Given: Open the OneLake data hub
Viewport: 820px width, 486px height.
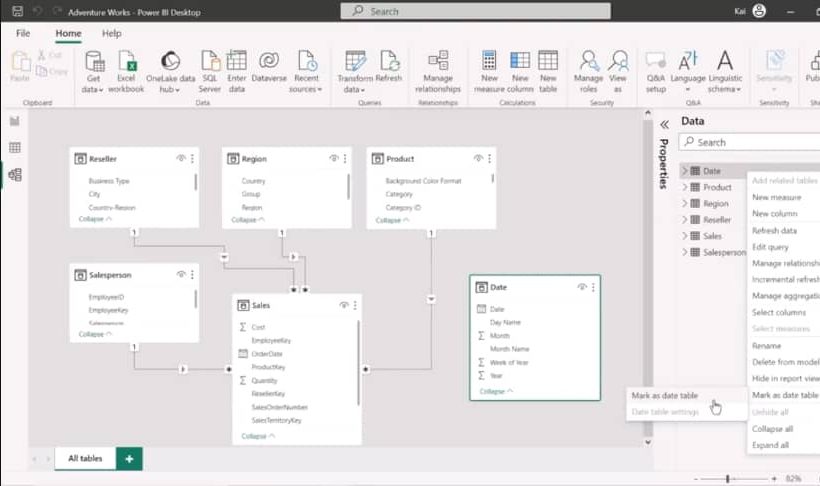Looking at the screenshot, I should [x=170, y=72].
